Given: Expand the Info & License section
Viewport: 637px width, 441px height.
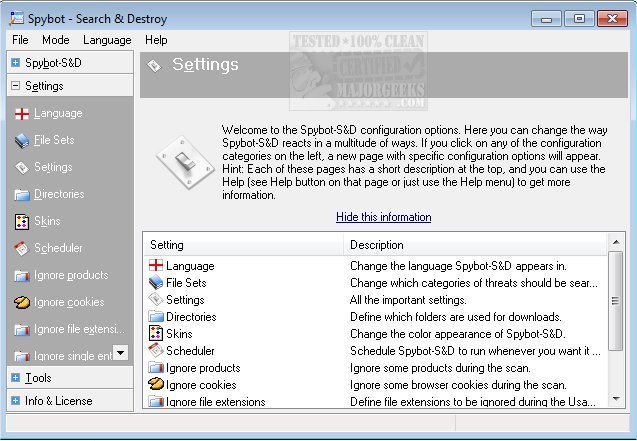Looking at the screenshot, I should coord(15,401).
